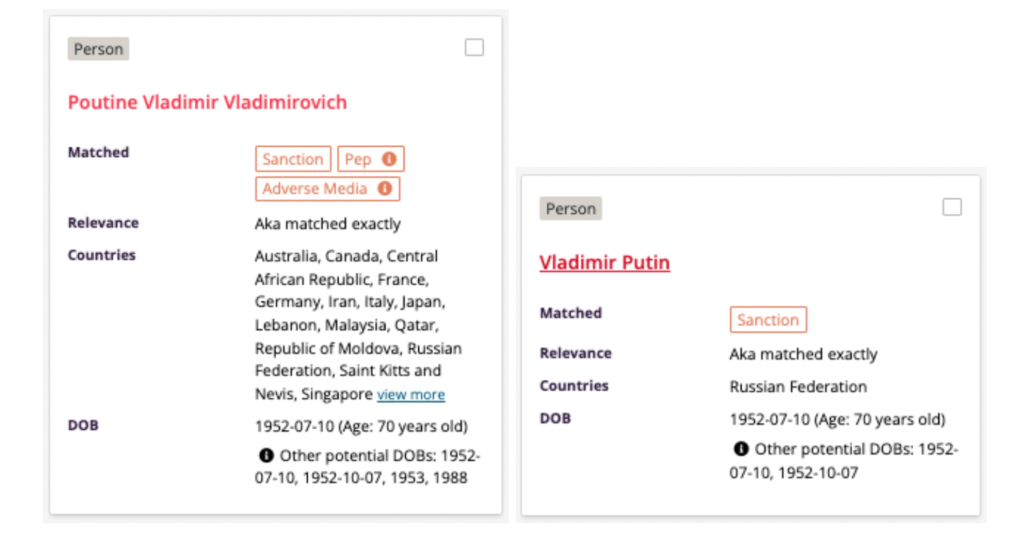Click info icon on Adverse Media tag

click(x=384, y=188)
